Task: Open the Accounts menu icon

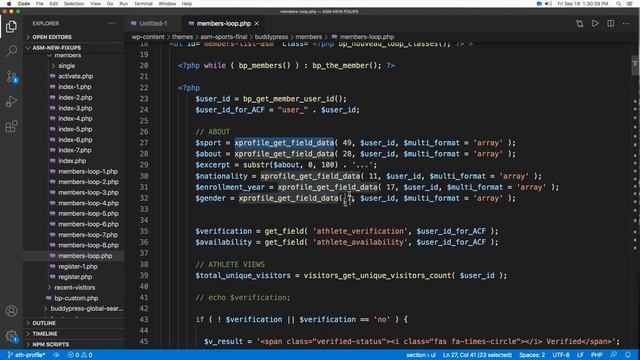Action: click(x=11, y=311)
